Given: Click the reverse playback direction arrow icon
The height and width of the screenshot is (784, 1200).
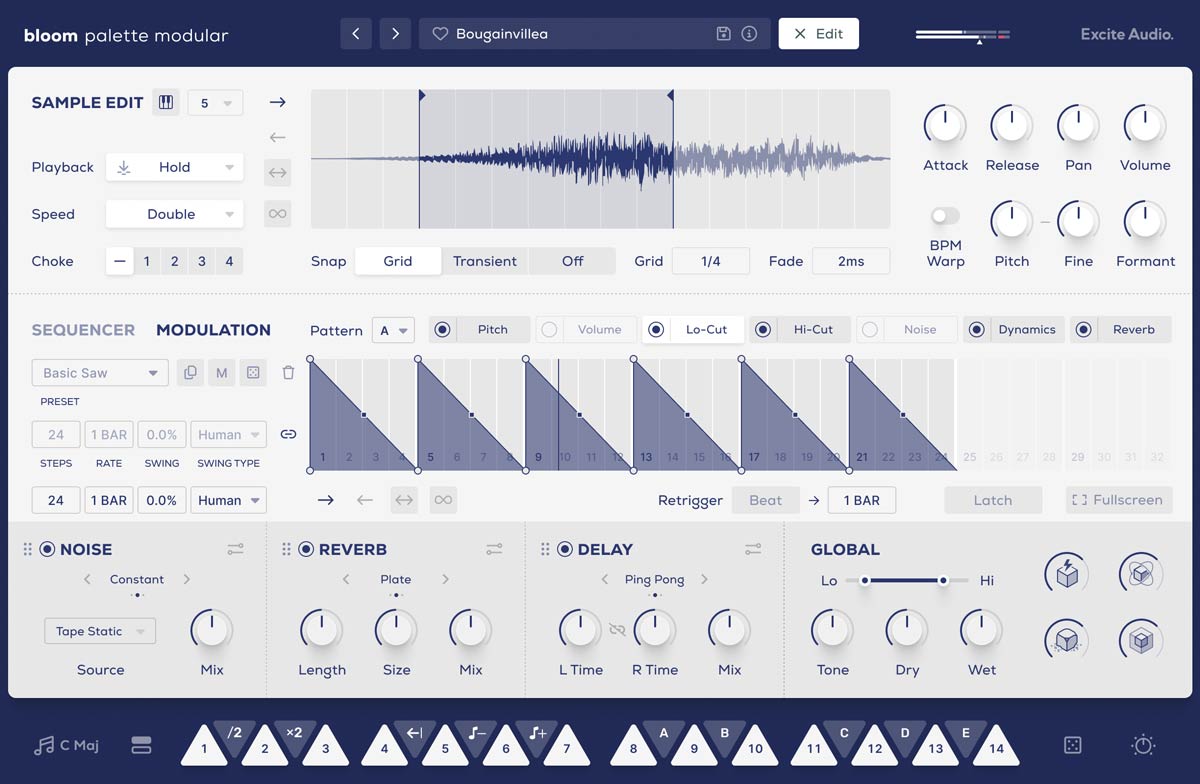Looking at the screenshot, I should coord(277,137).
